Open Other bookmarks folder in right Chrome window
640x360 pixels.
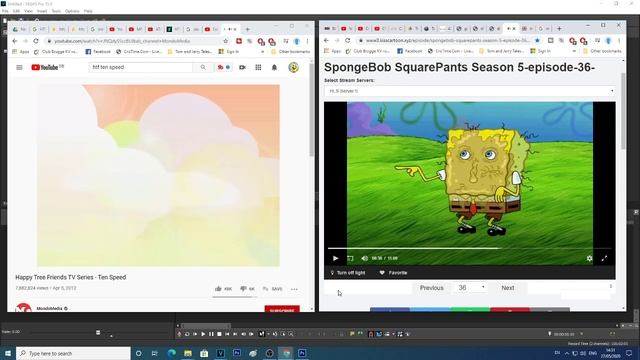click(x=602, y=51)
